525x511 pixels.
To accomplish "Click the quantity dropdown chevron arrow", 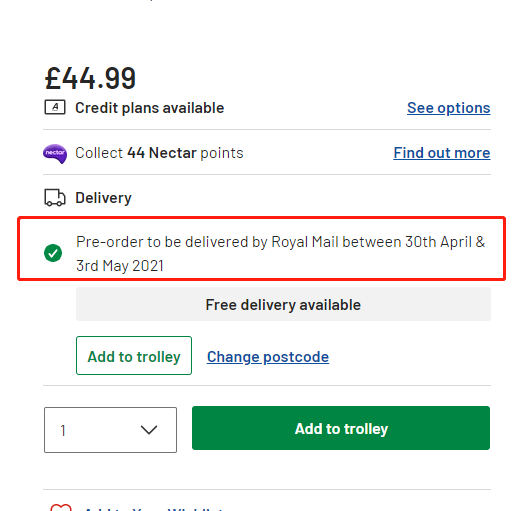I will pyautogui.click(x=149, y=430).
